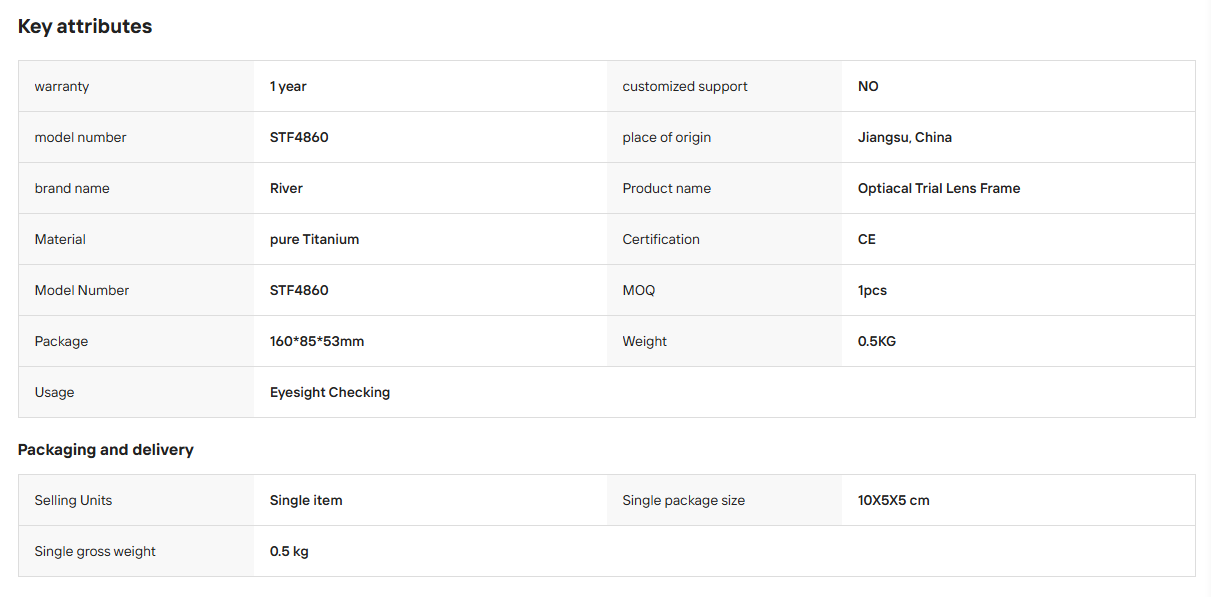Click the Selling Units label cell

point(136,500)
